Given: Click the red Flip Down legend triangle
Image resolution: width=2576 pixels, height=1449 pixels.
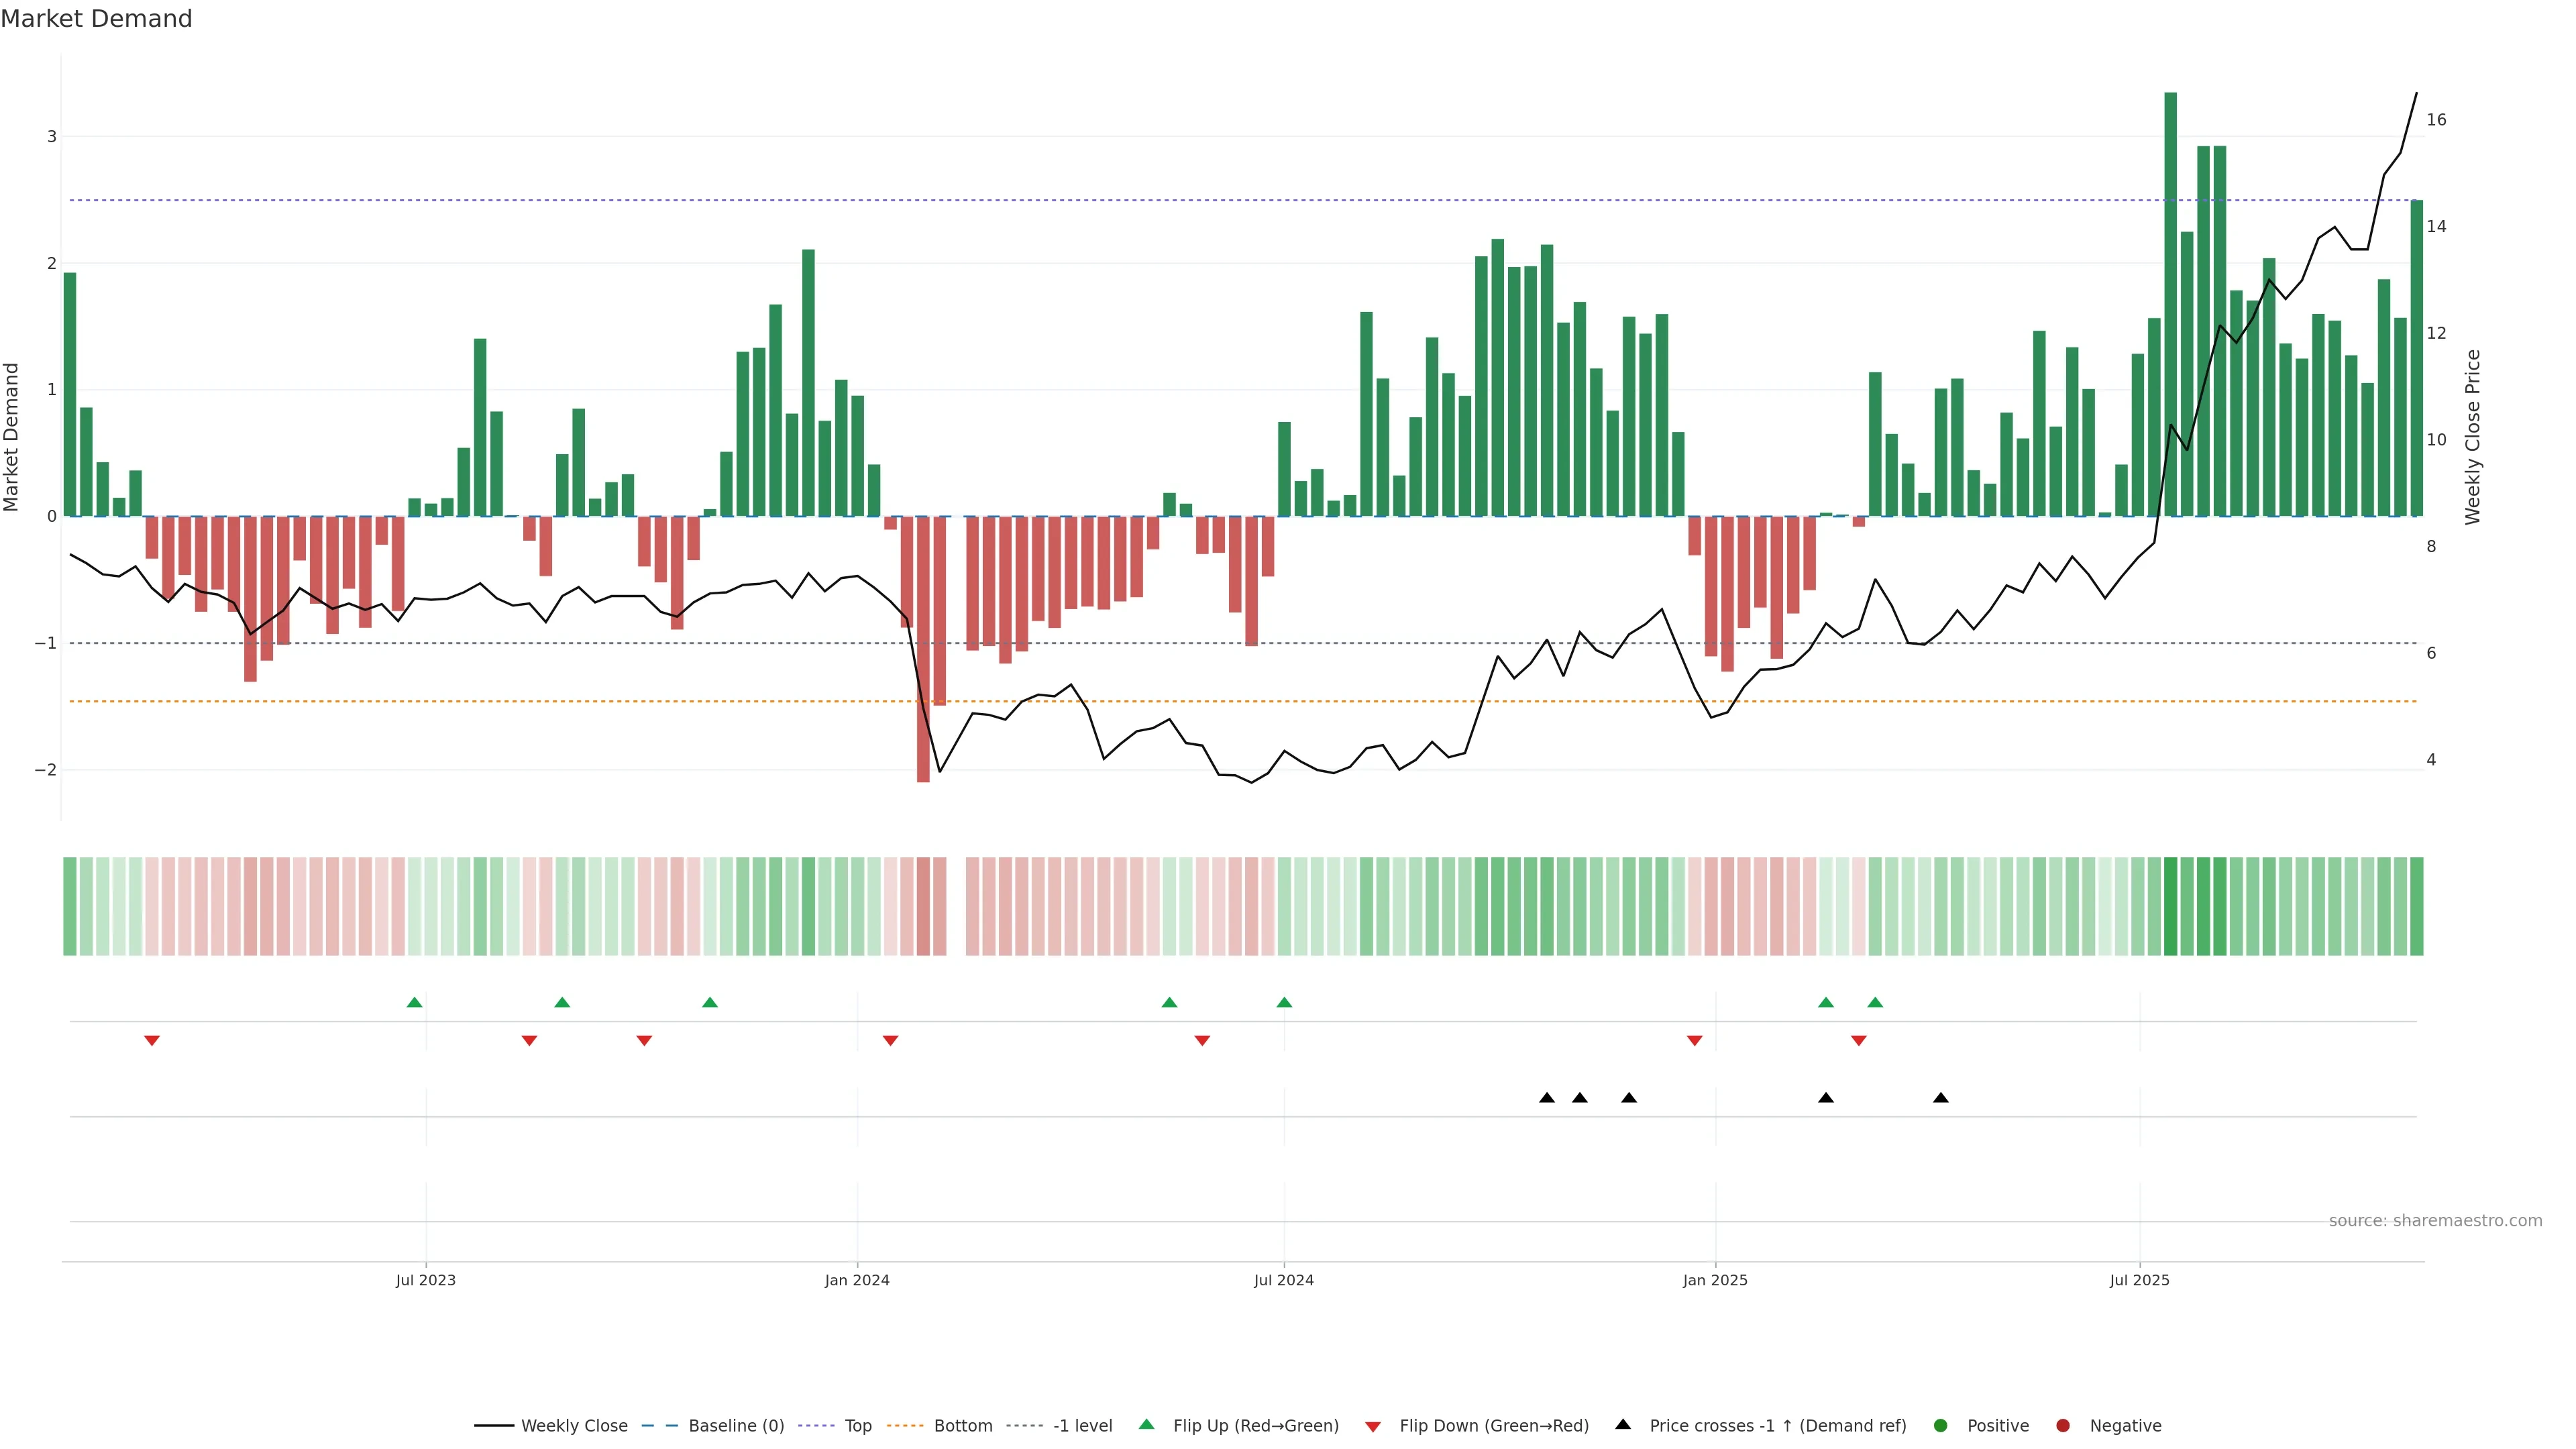Looking at the screenshot, I should point(1373,1426).
